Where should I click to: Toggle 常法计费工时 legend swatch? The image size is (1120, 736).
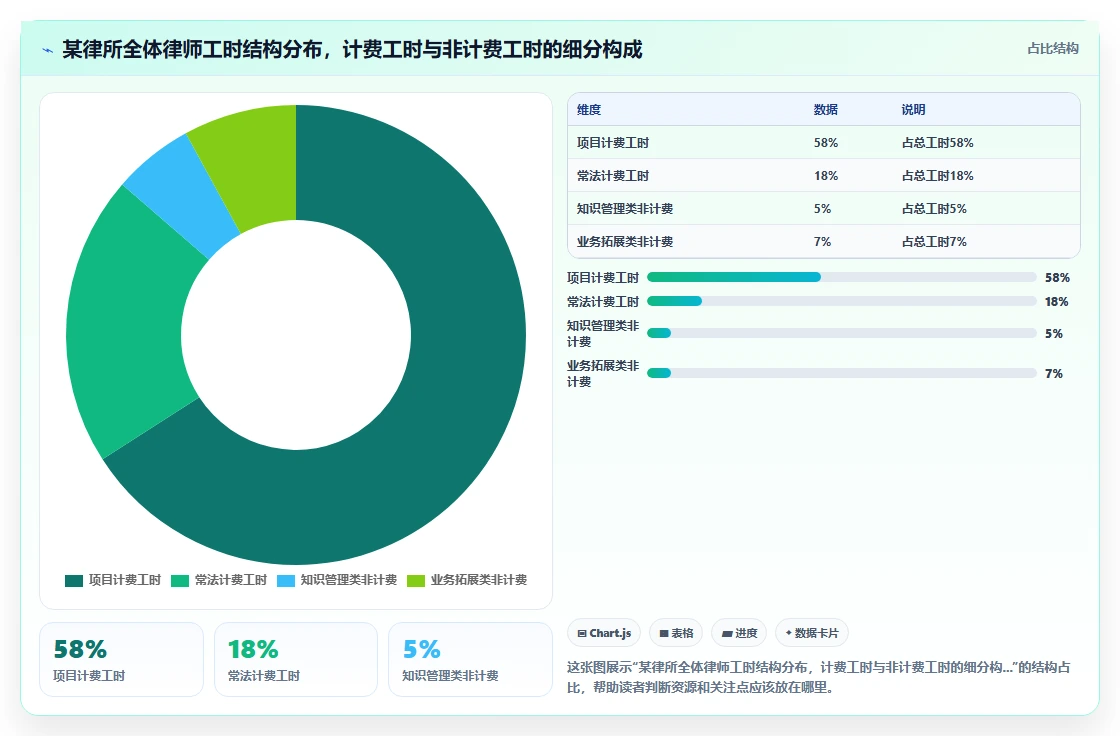(180, 580)
